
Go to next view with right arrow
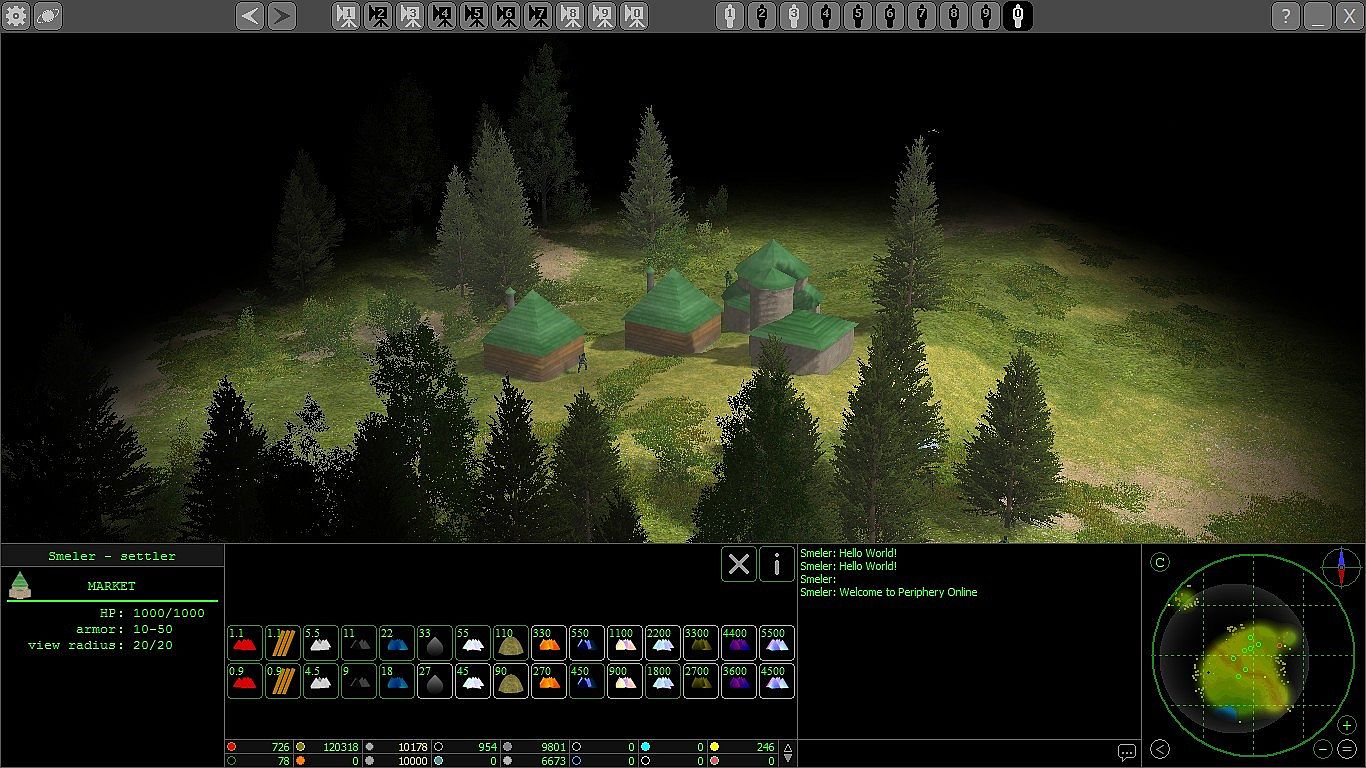(282, 16)
